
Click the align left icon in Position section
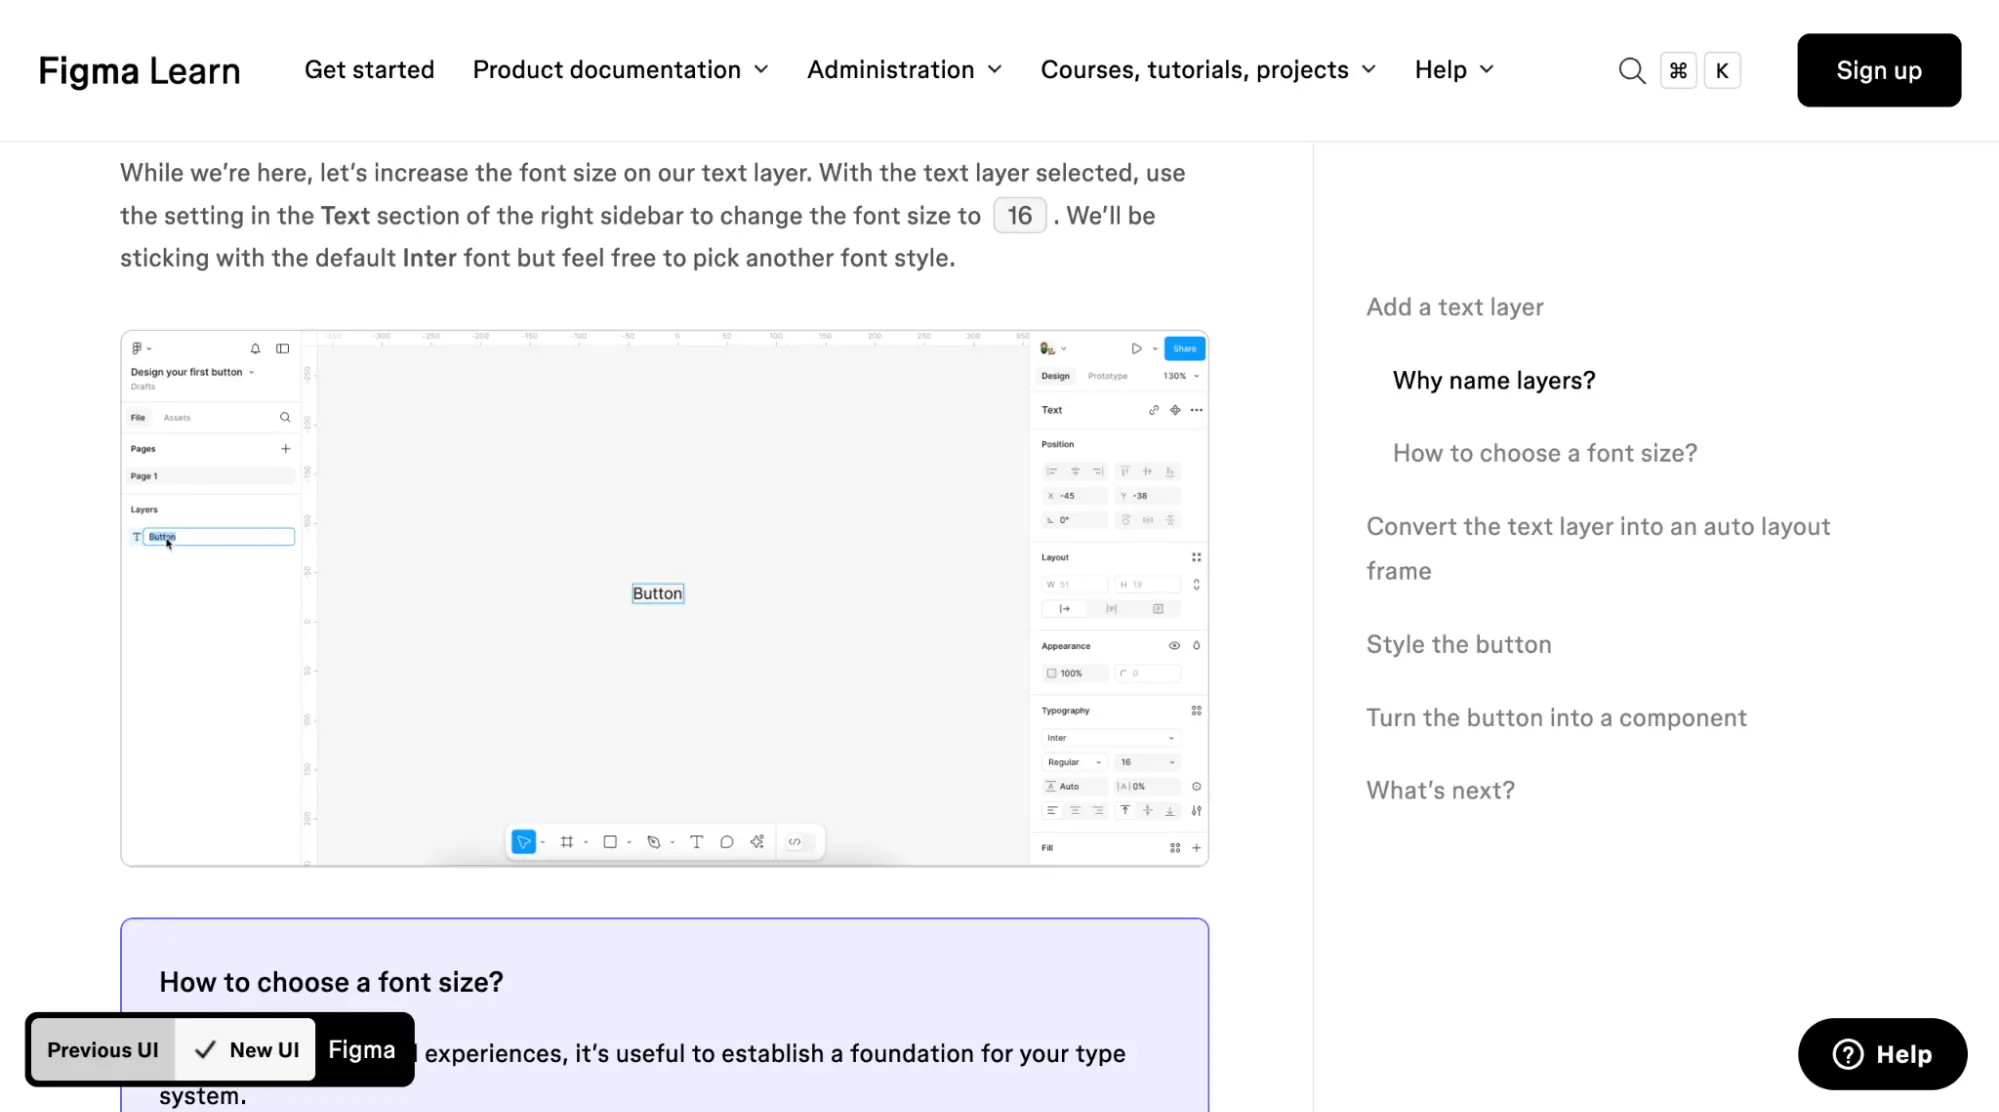[x=1051, y=471]
